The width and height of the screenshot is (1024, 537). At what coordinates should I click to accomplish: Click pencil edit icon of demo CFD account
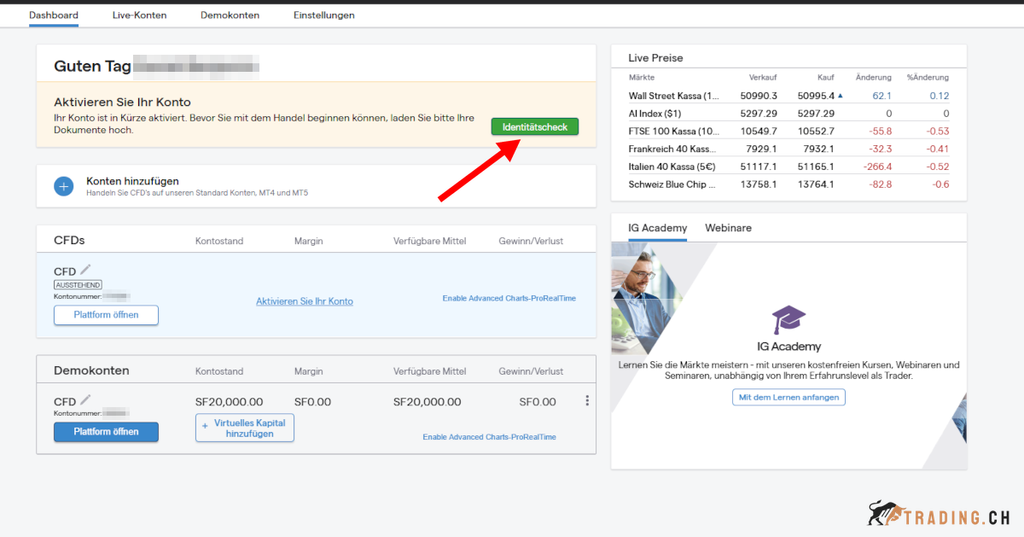[86, 399]
